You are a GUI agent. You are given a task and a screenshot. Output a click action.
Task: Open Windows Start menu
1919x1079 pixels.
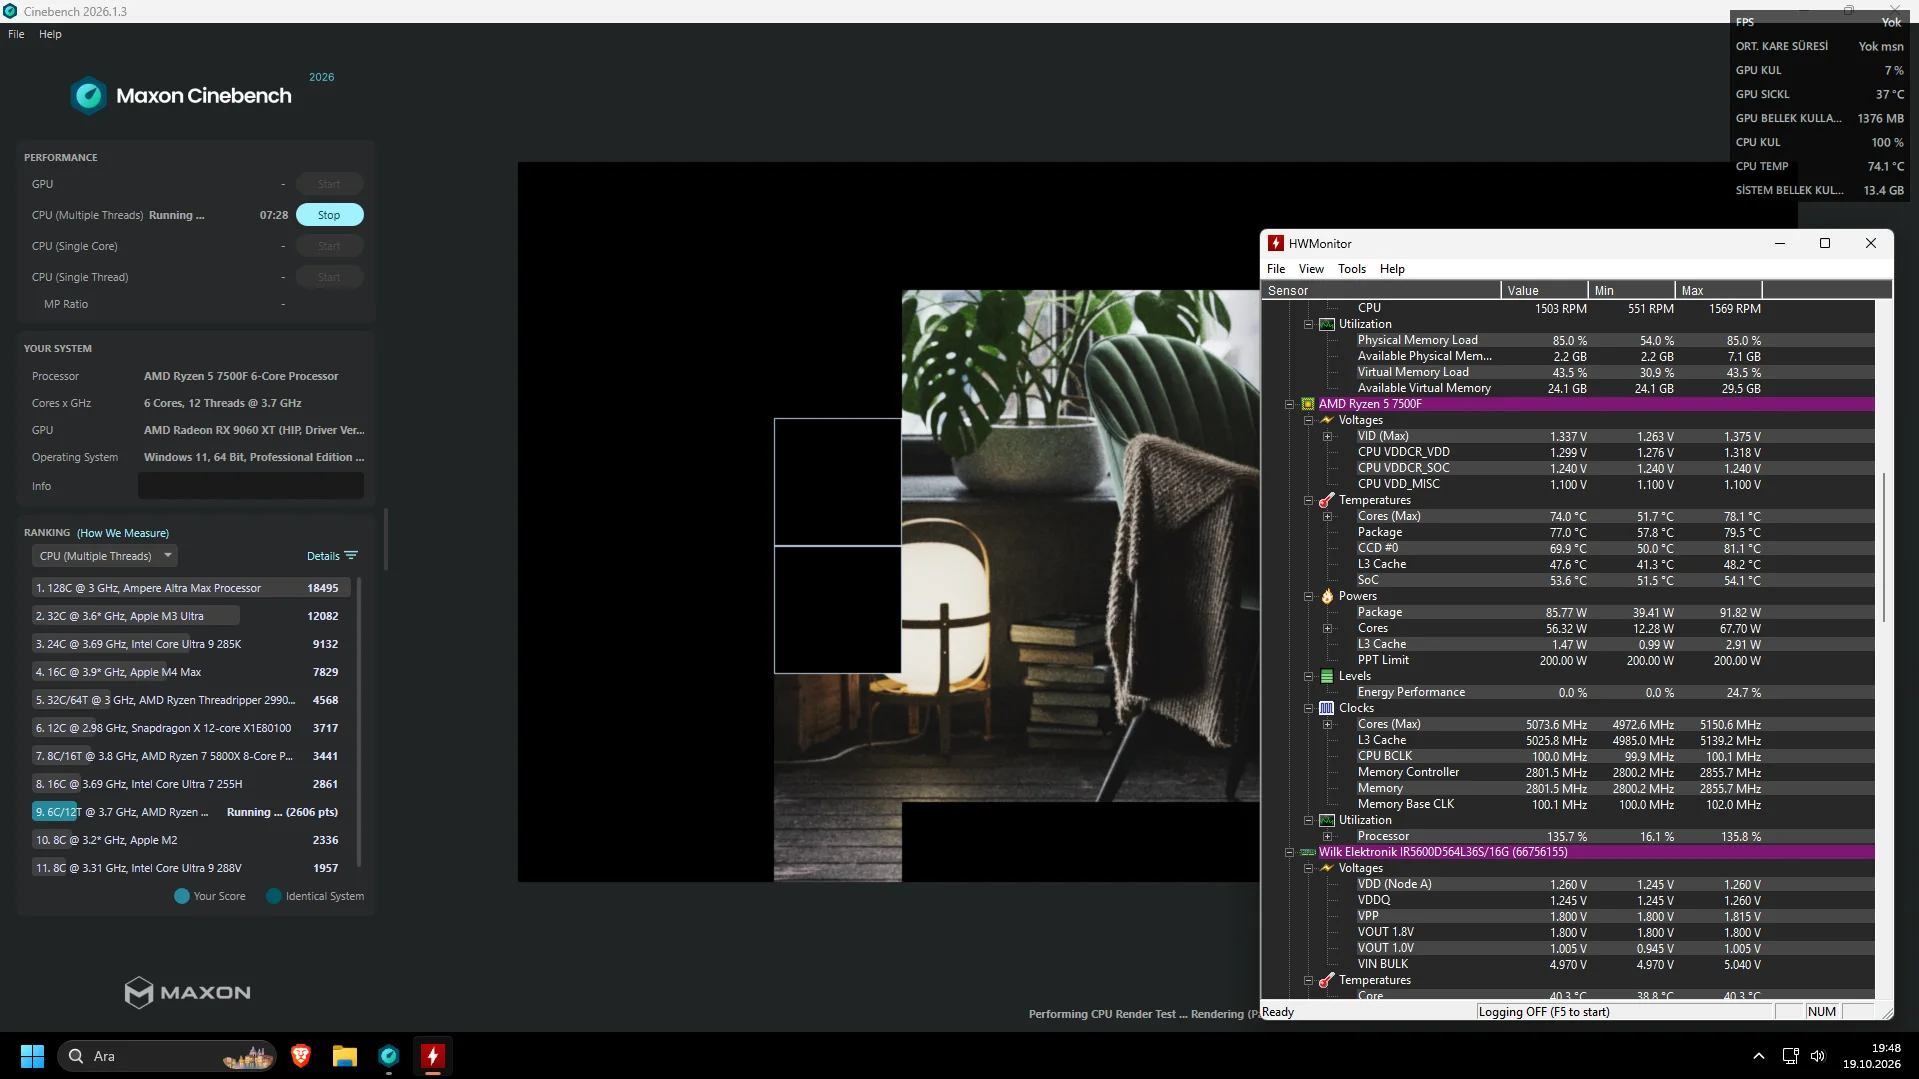pyautogui.click(x=32, y=1056)
